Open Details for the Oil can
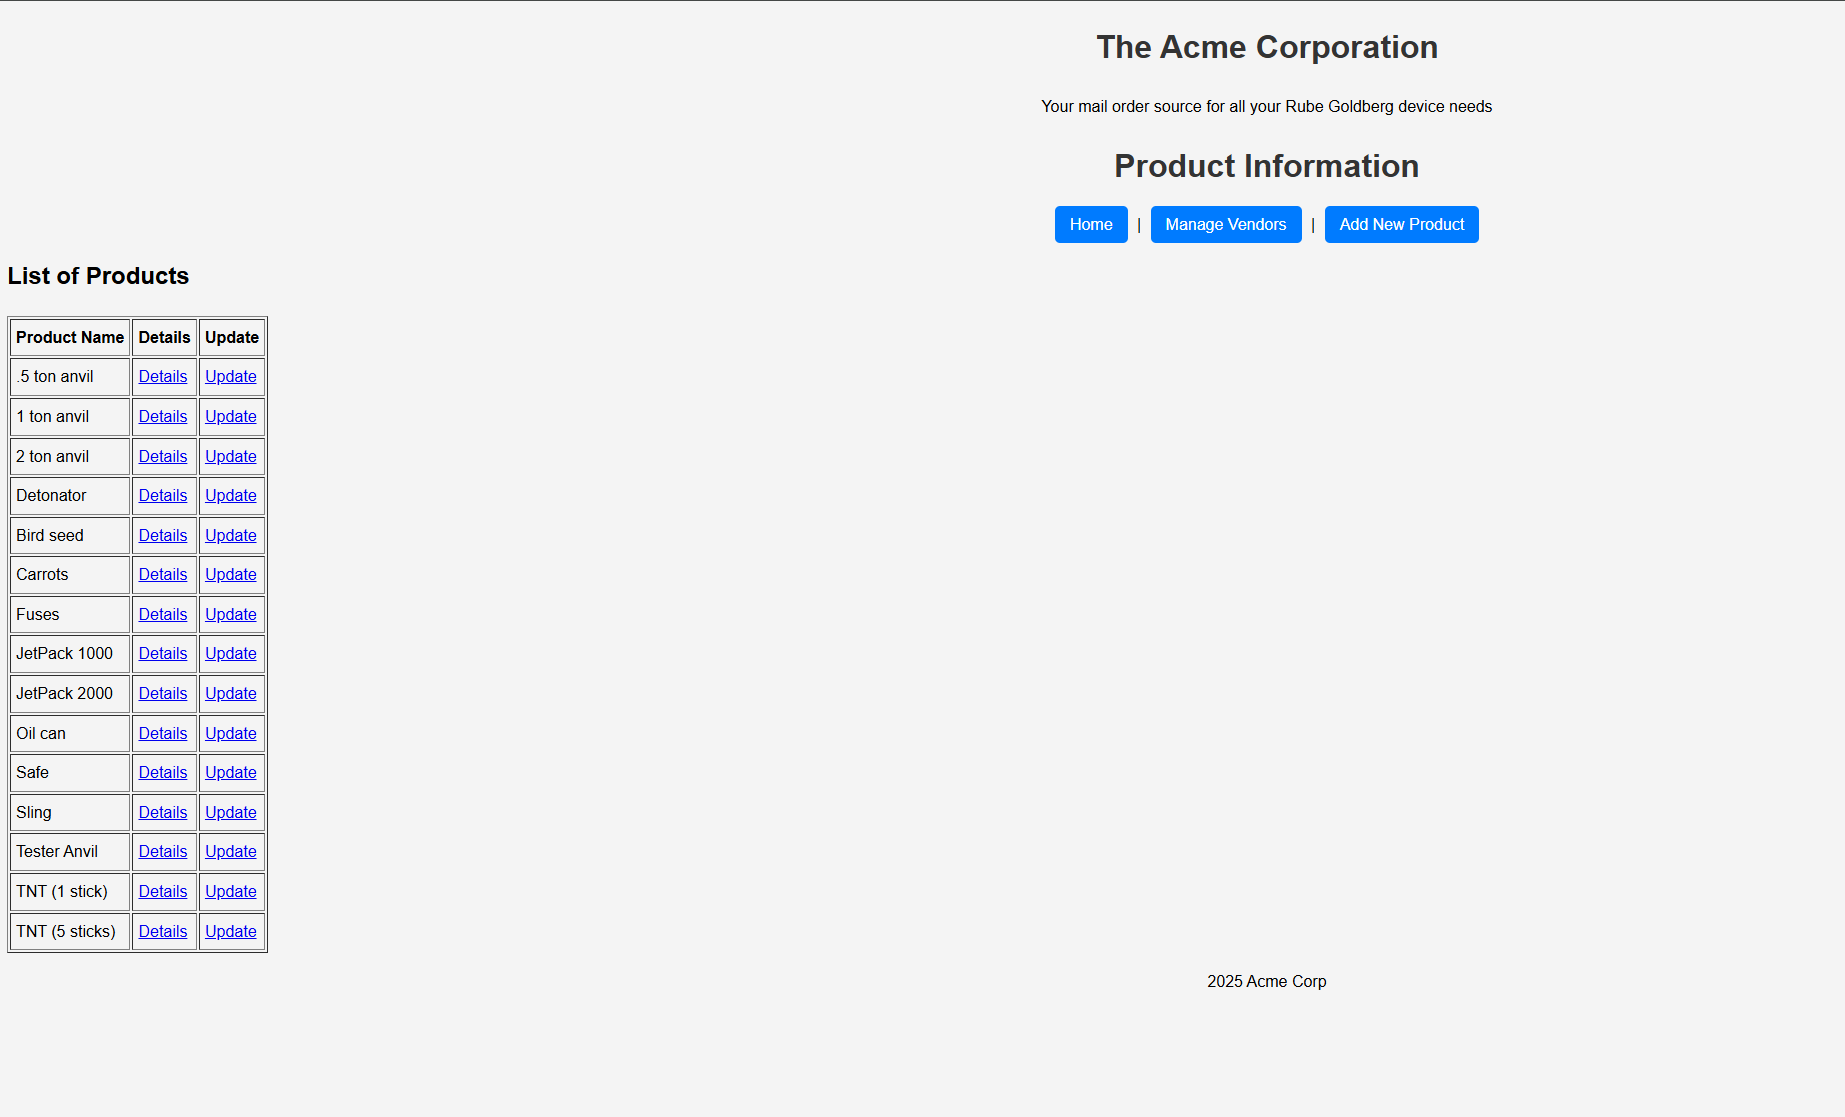 [x=163, y=733]
